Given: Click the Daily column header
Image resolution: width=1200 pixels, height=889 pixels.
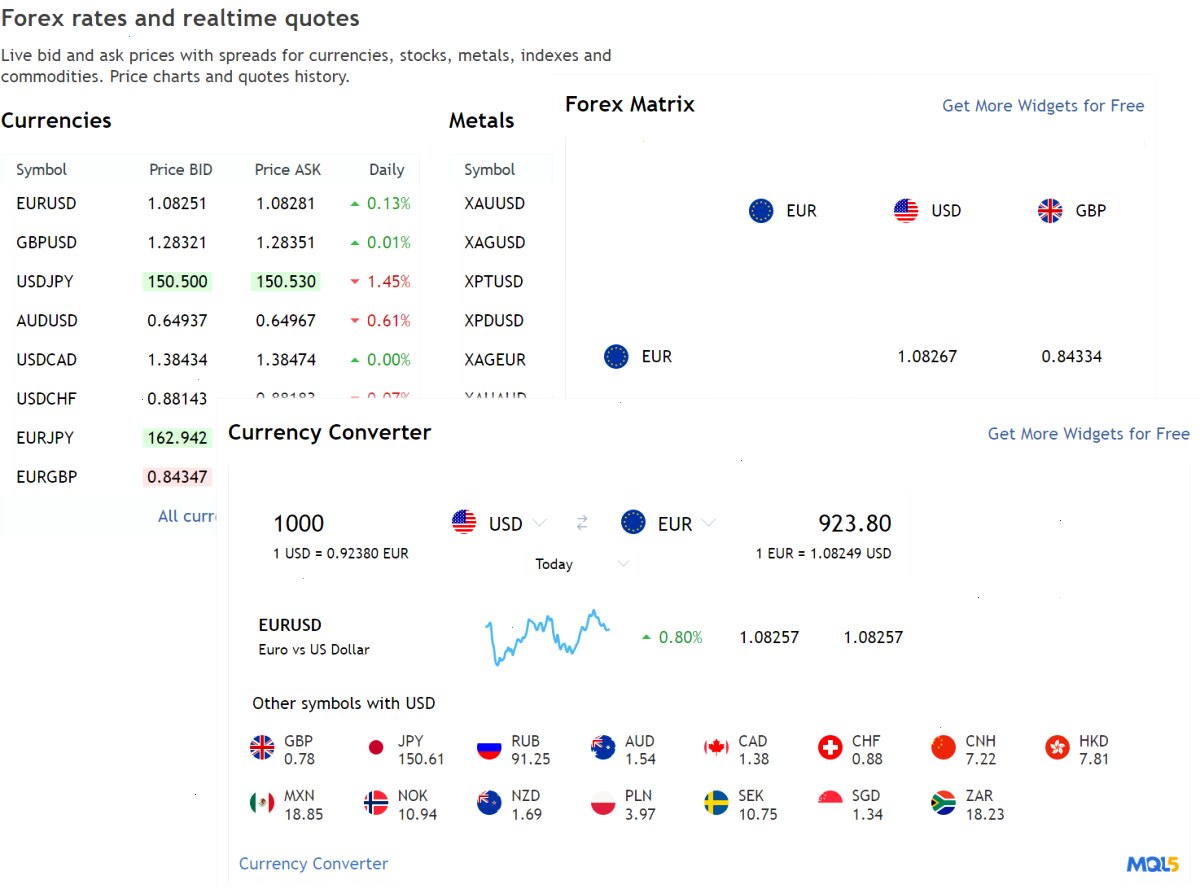Looking at the screenshot, I should (x=387, y=170).
